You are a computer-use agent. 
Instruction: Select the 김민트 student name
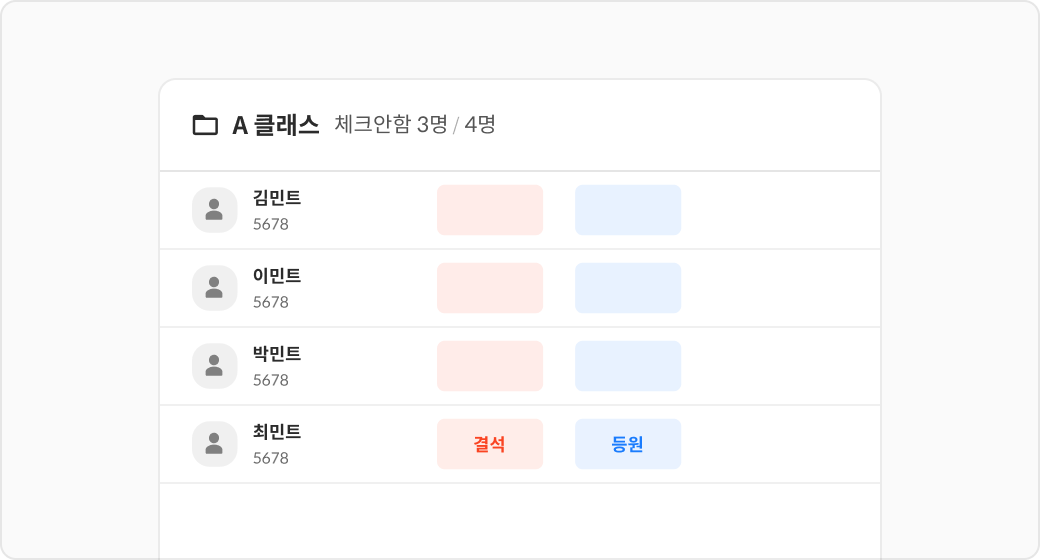277,198
